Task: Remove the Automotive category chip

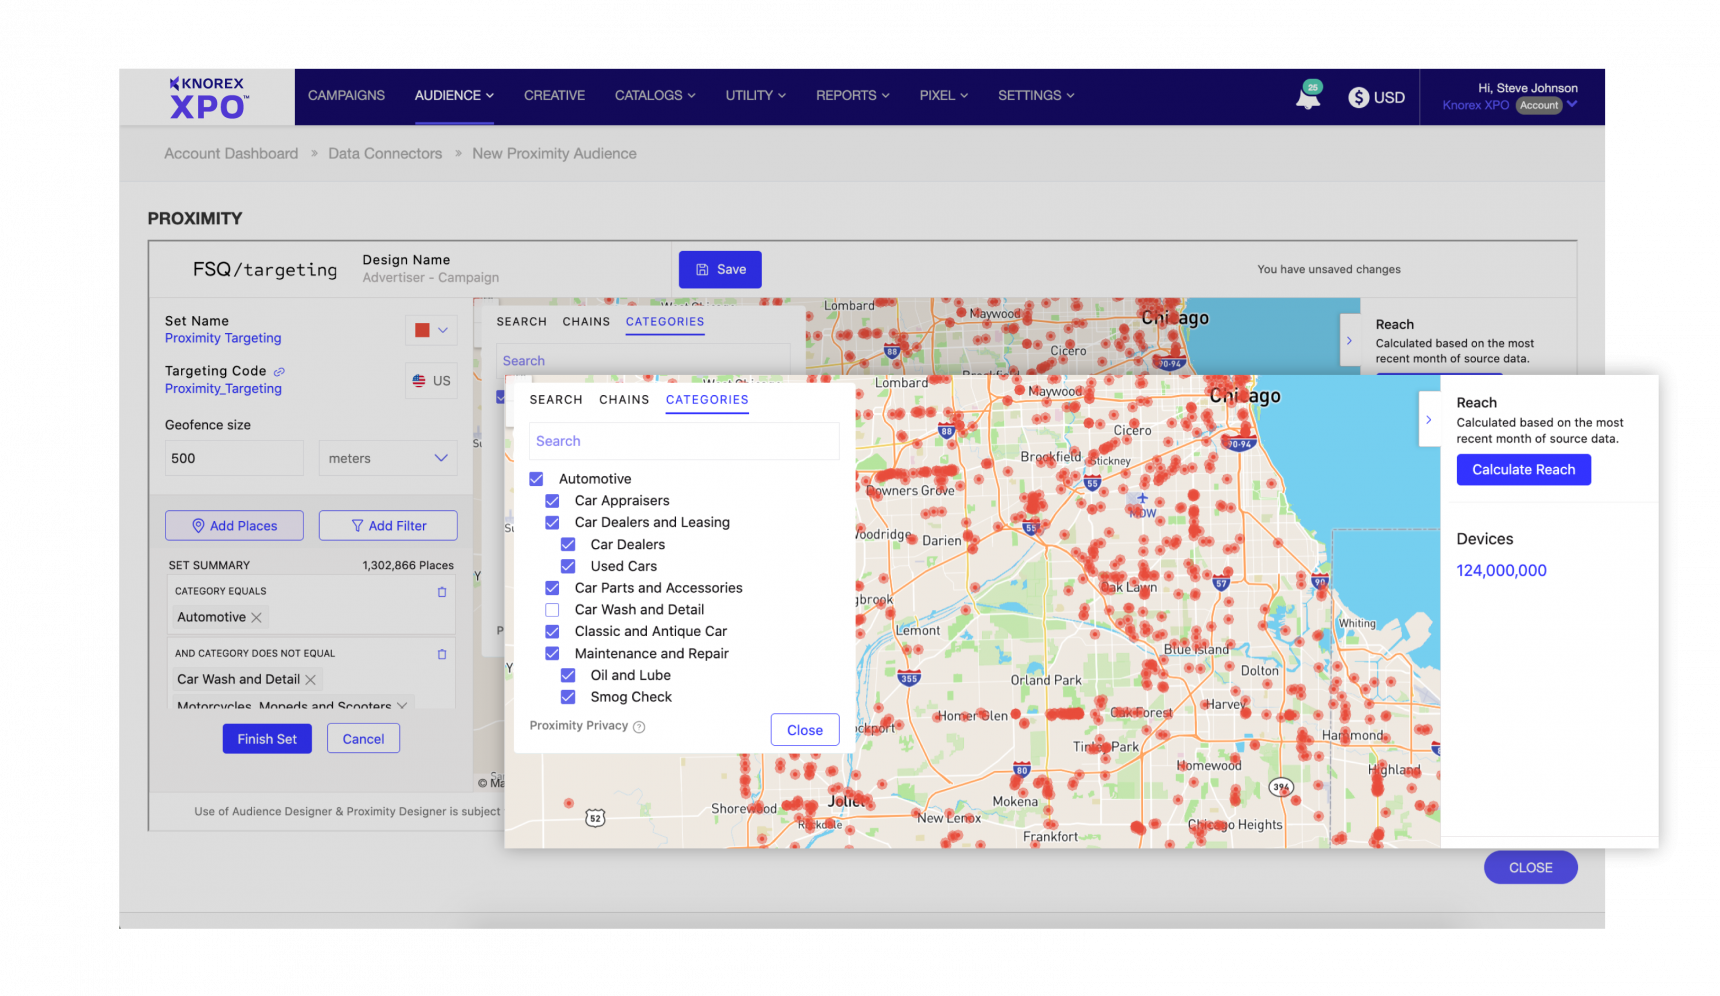Action: (x=256, y=618)
